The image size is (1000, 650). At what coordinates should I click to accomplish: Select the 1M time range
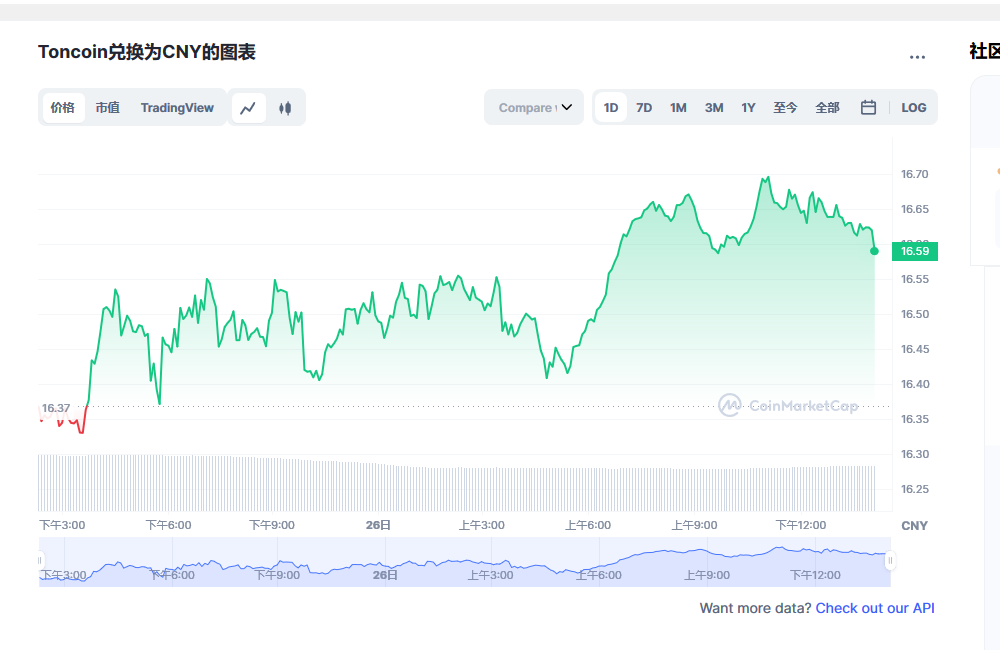click(x=678, y=108)
